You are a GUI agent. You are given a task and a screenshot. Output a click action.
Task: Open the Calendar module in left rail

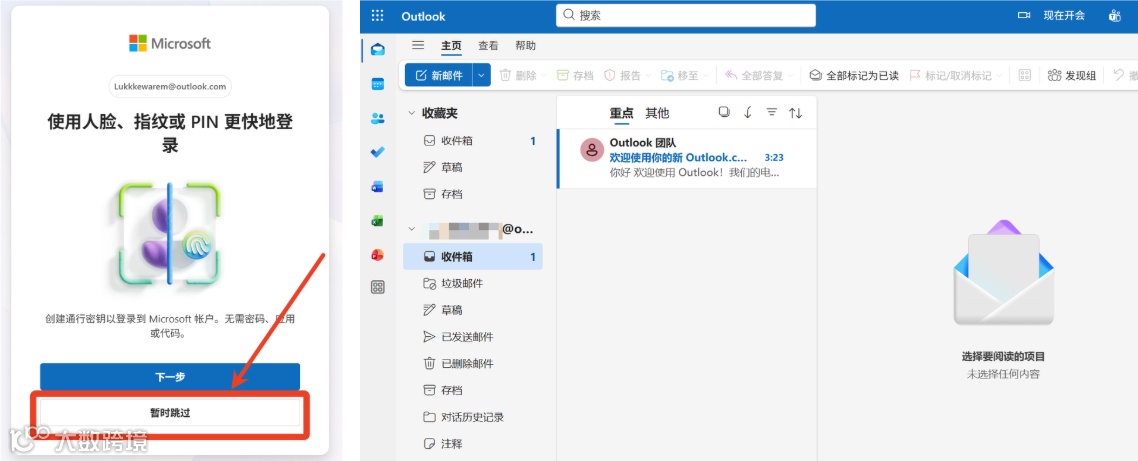(377, 84)
